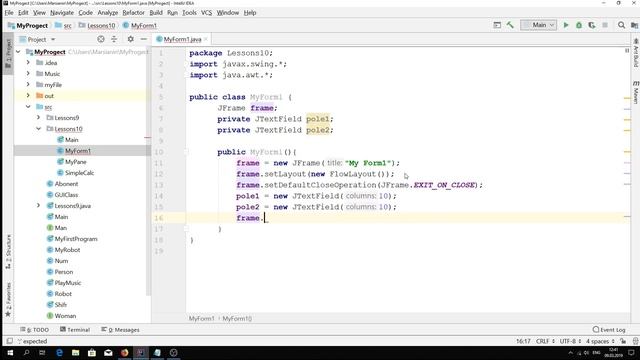Image resolution: width=640 pixels, height=360 pixels.
Task: Open Project panel settings gear
Action: (131, 39)
